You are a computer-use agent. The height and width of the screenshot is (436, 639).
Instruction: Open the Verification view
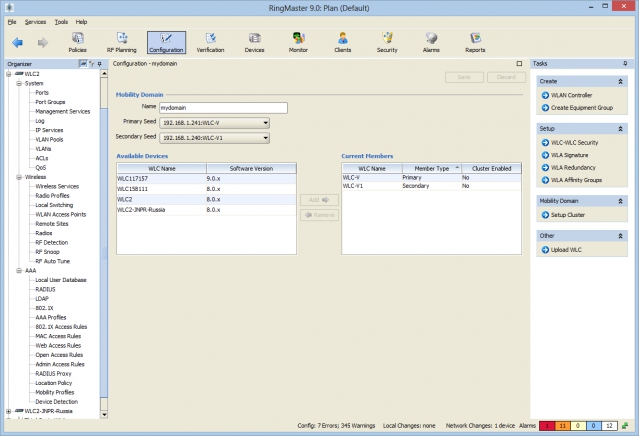(211, 42)
